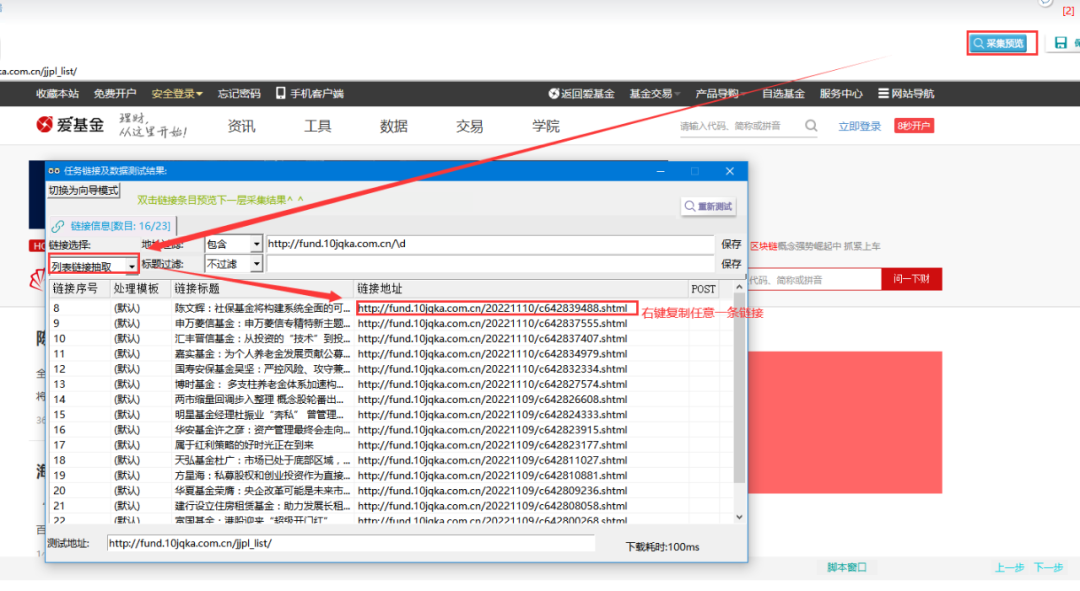Click the 问一下财 button

[x=911, y=279]
